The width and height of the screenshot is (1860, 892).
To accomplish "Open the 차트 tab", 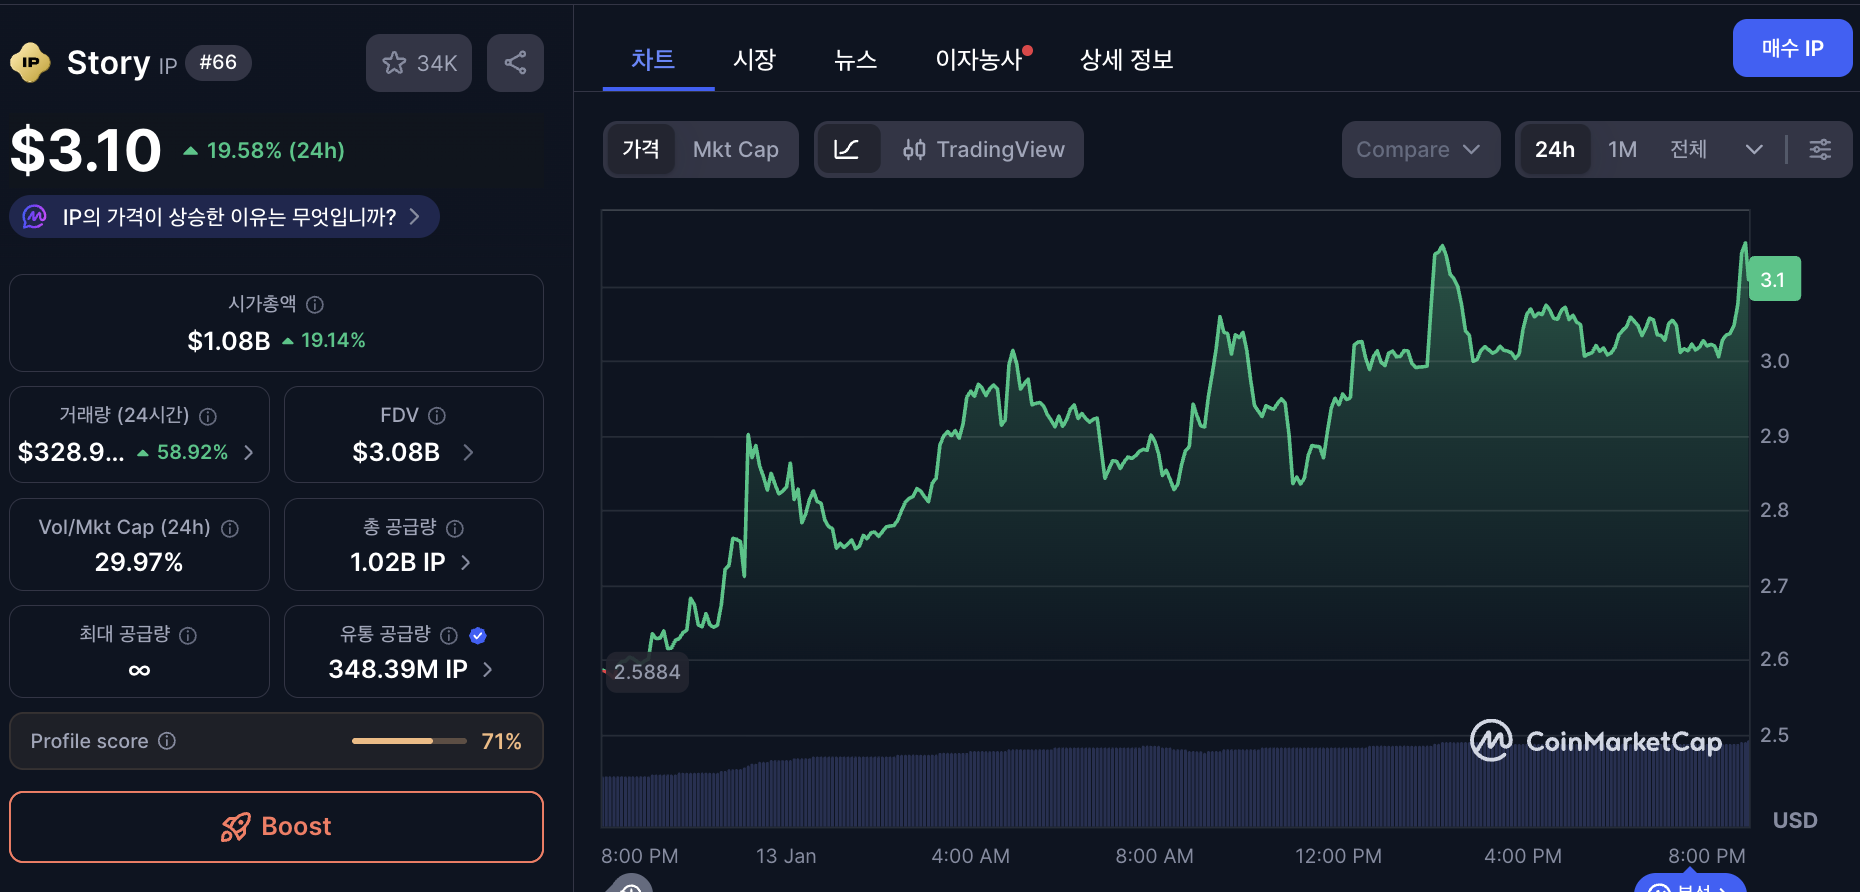I will pos(653,60).
